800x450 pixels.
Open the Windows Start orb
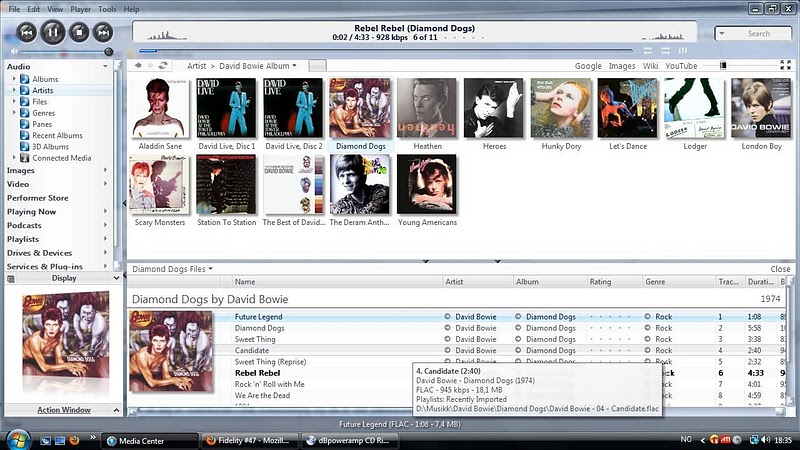click(x=17, y=440)
